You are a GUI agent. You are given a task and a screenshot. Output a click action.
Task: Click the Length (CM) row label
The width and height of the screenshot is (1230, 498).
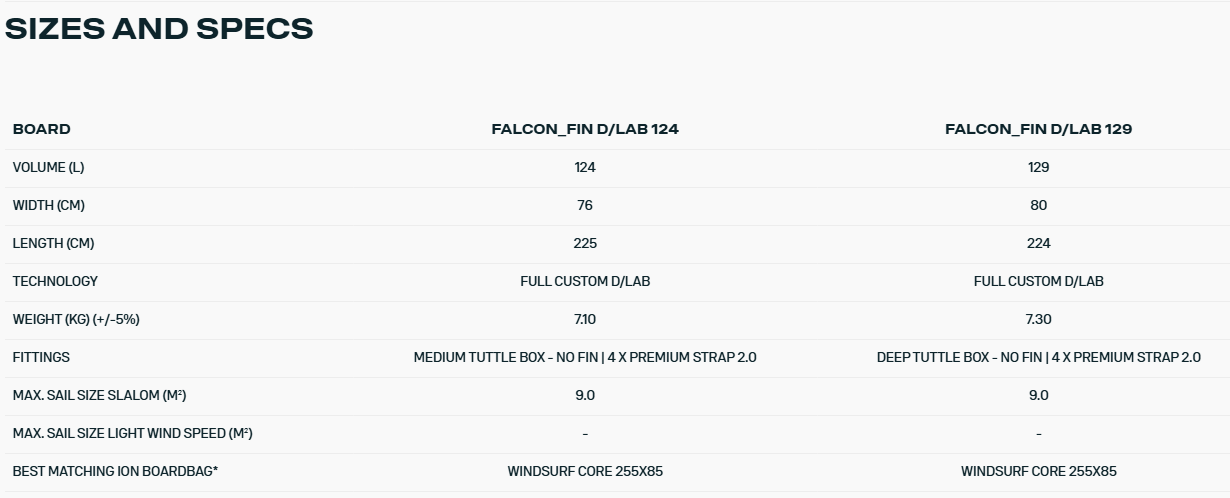pyautogui.click(x=53, y=243)
